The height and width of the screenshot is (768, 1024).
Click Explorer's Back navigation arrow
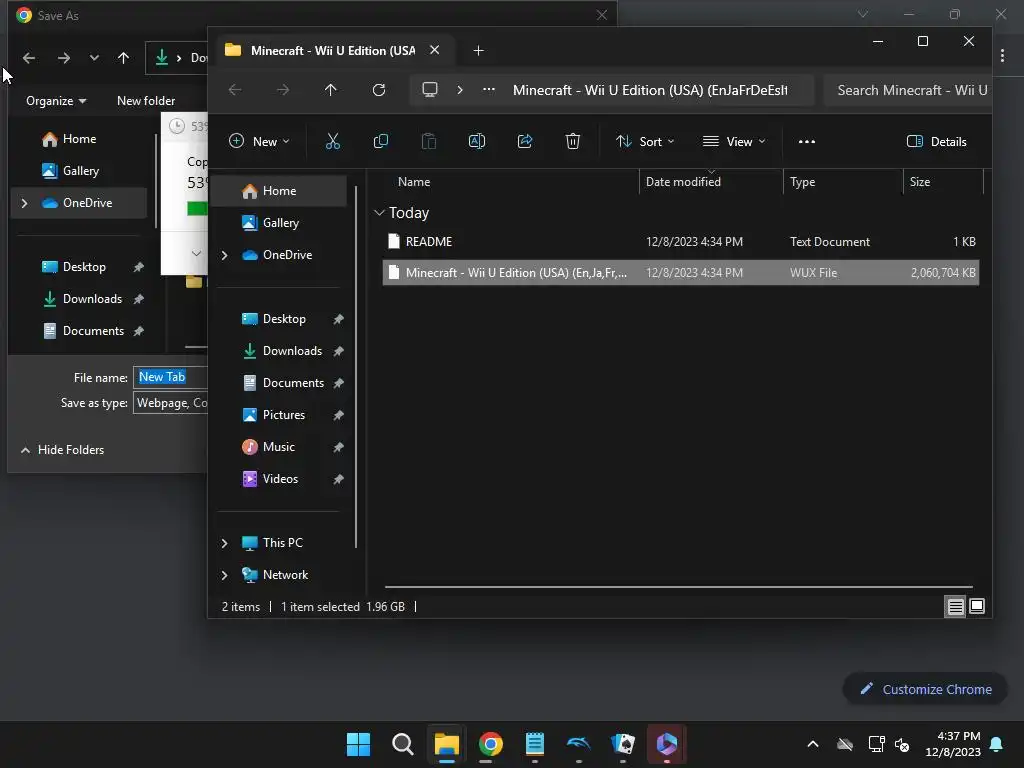(x=235, y=90)
